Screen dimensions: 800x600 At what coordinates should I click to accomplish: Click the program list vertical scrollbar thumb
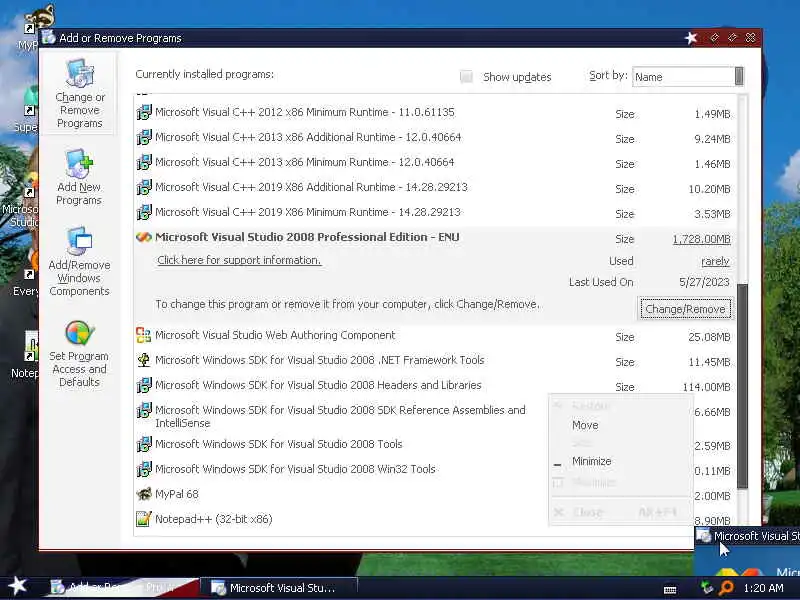[x=742, y=386]
